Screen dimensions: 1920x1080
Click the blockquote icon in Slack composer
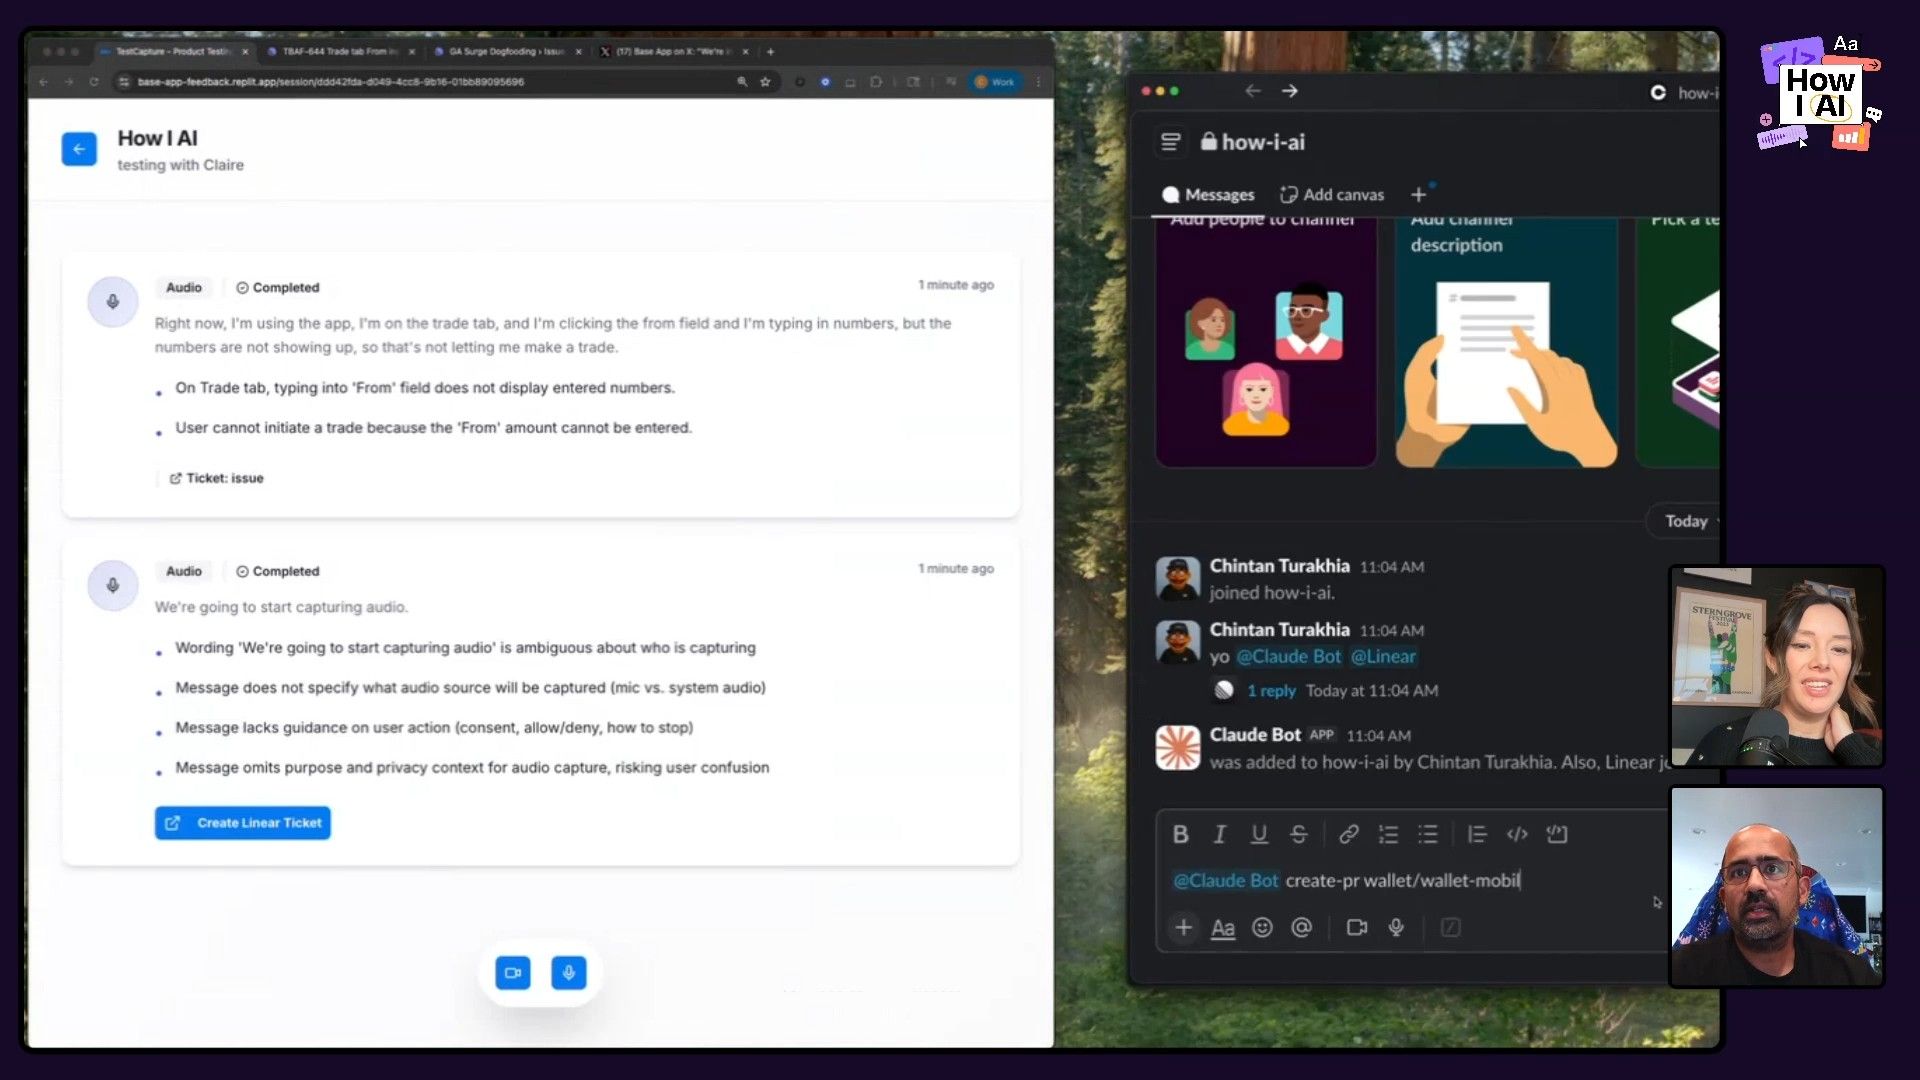[1477, 834]
